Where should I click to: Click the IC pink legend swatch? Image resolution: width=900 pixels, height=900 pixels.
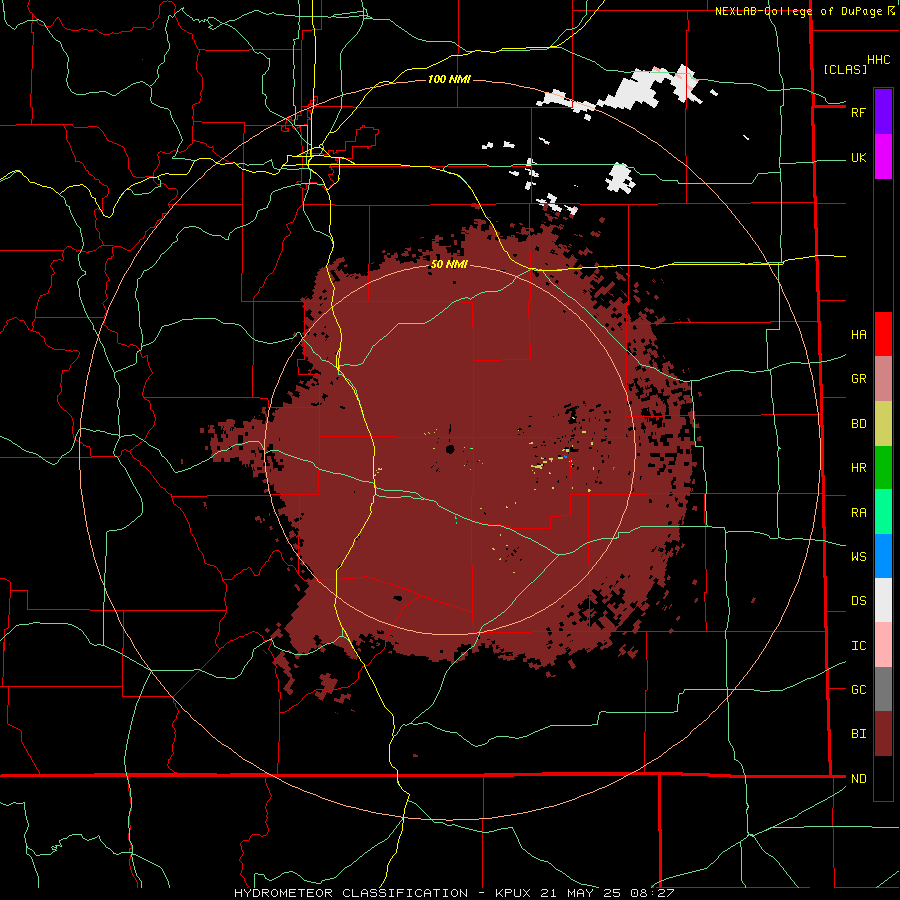pos(883,645)
